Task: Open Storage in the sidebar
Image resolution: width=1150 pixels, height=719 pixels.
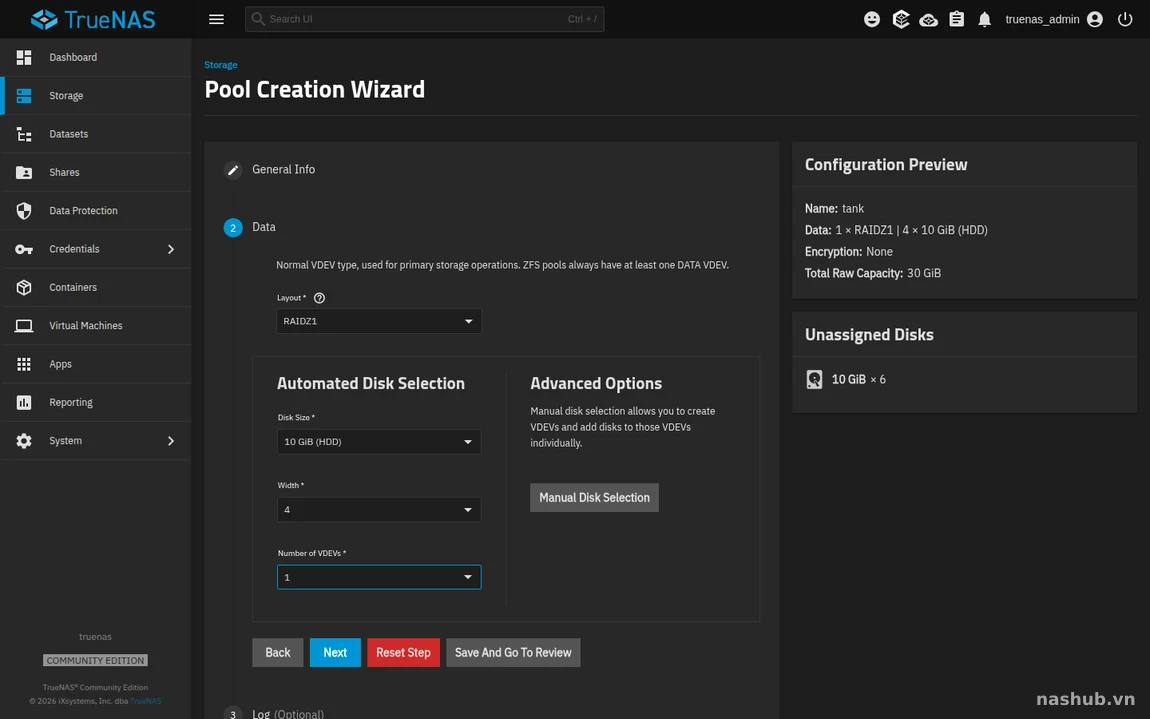Action: click(x=96, y=96)
